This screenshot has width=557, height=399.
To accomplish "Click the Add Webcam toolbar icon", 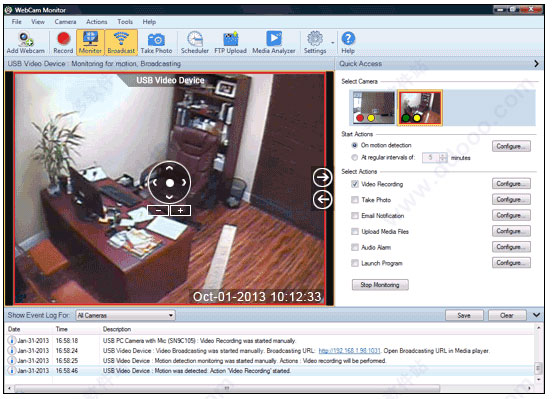I will 26,43.
